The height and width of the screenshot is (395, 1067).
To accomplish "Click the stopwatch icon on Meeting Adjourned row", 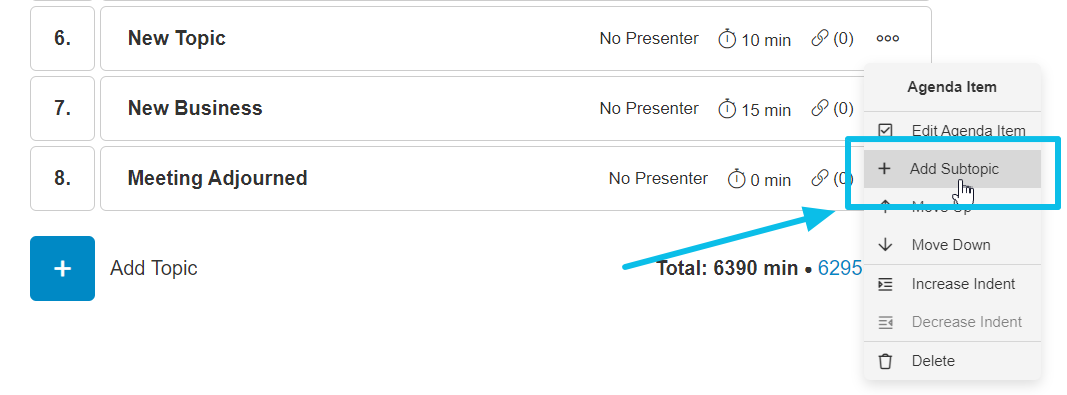I will coord(737,179).
